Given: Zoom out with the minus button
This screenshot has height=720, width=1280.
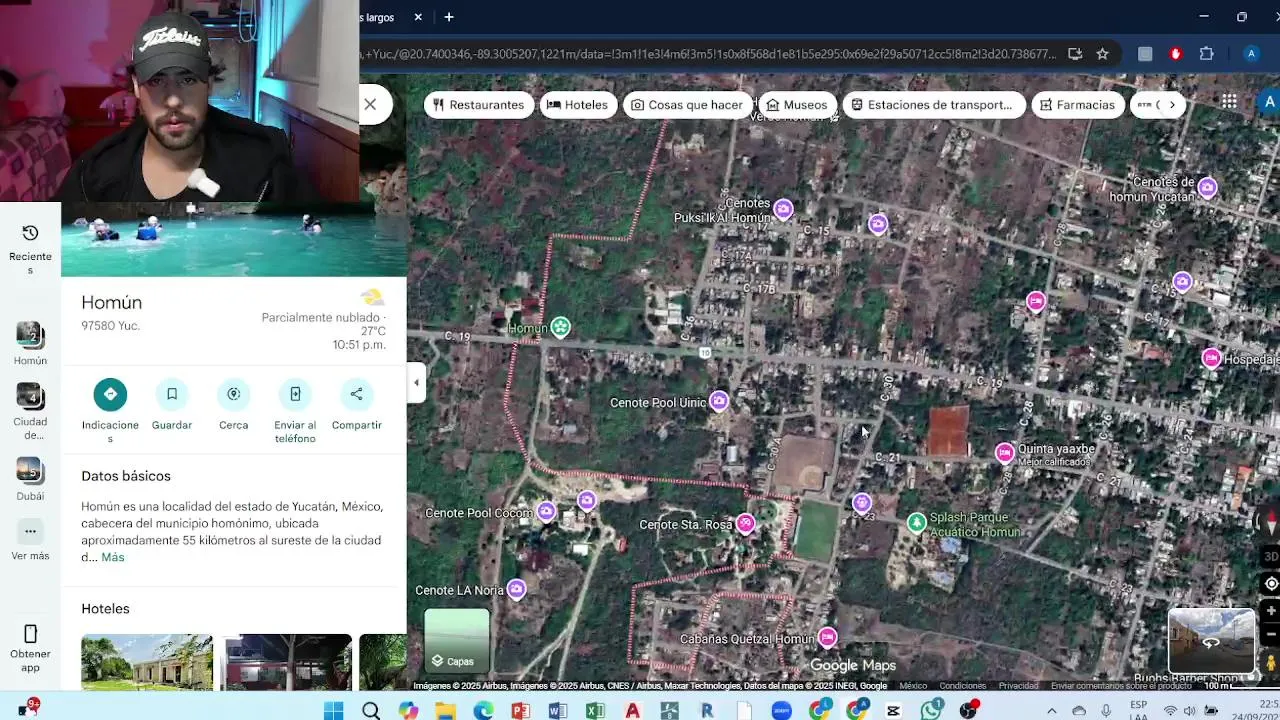Looking at the screenshot, I should tap(1271, 634).
